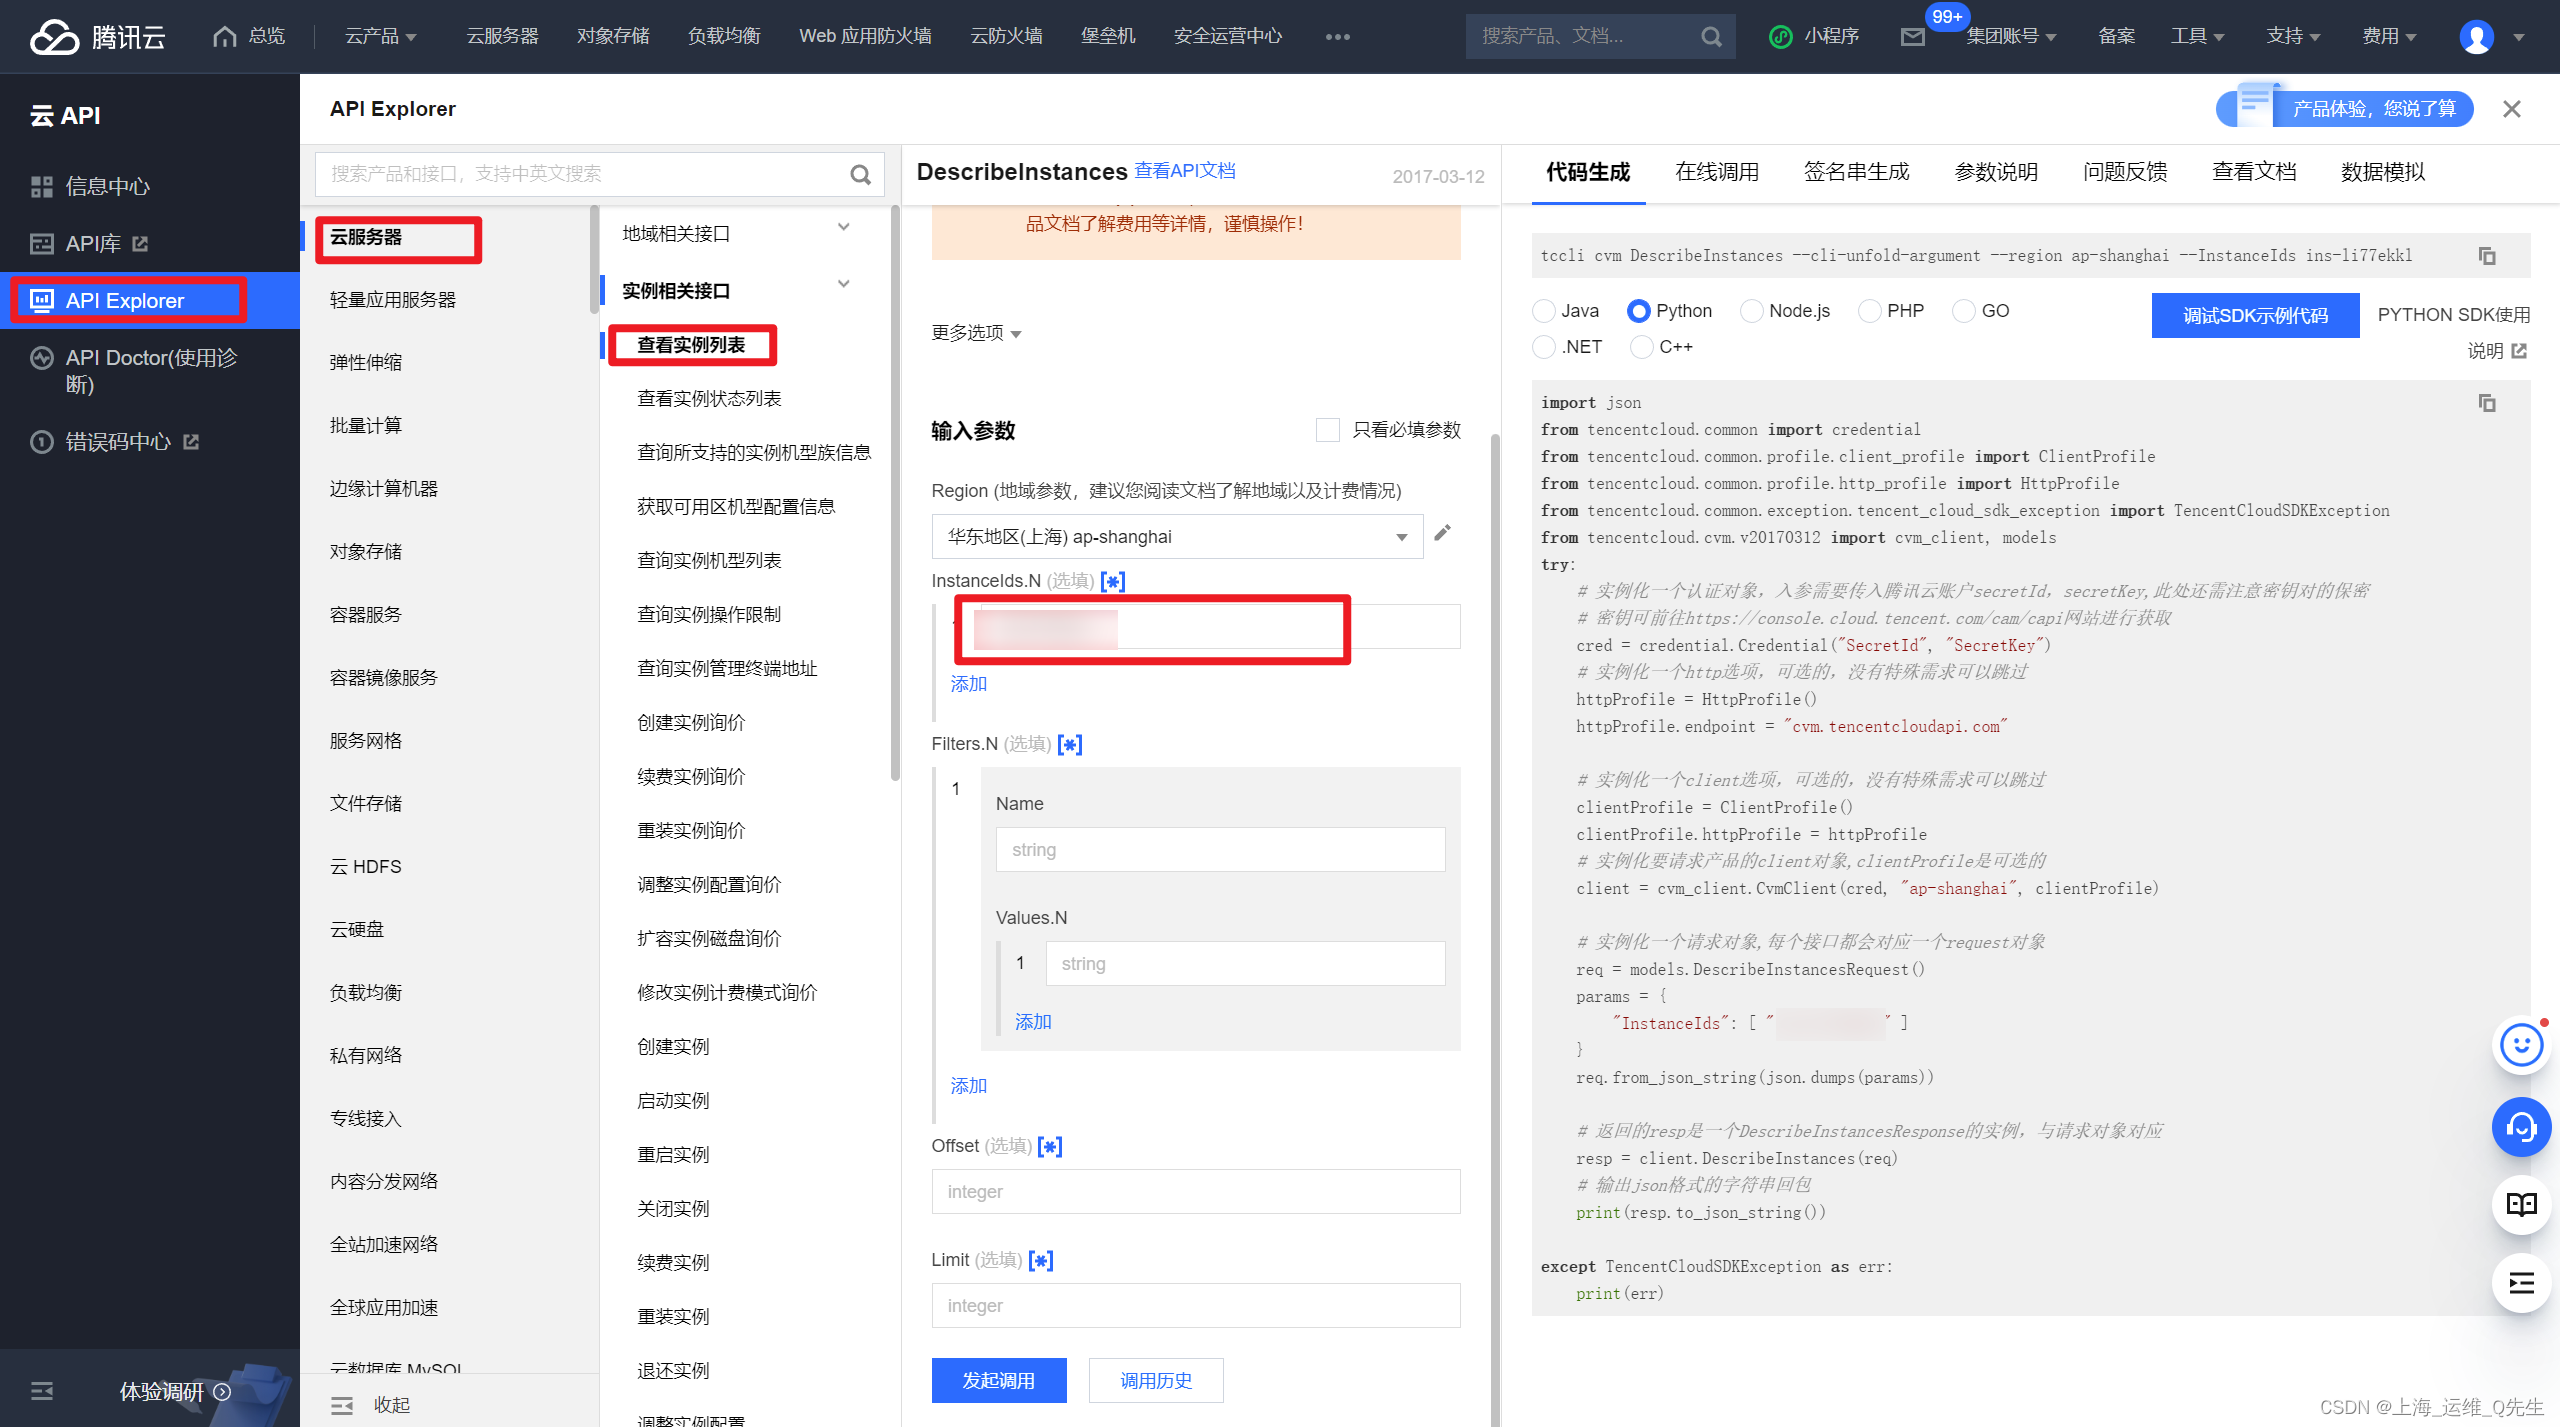Click the product list scrollbar
The height and width of the screenshot is (1427, 2560).
pyautogui.click(x=593, y=260)
